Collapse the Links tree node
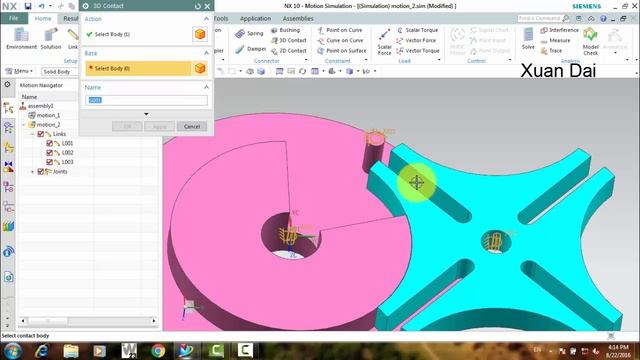640x360 pixels. 33,134
